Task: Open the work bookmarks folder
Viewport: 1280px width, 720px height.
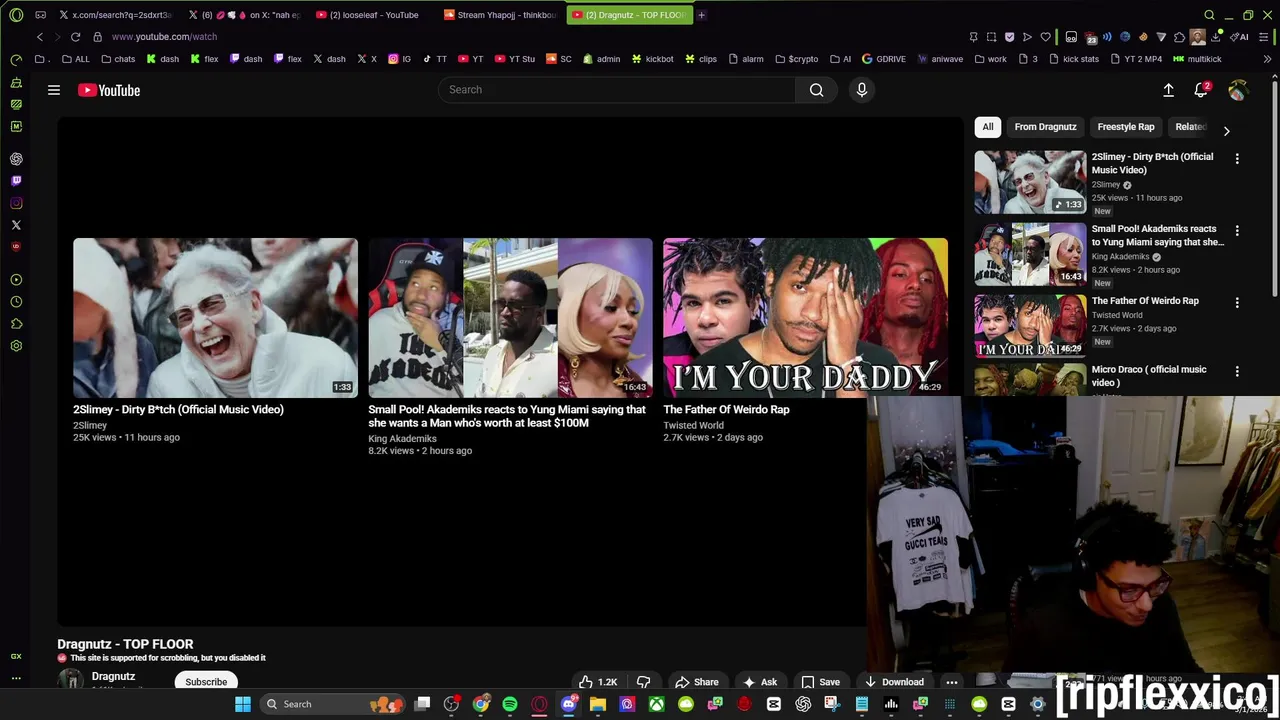Action: coord(990,59)
